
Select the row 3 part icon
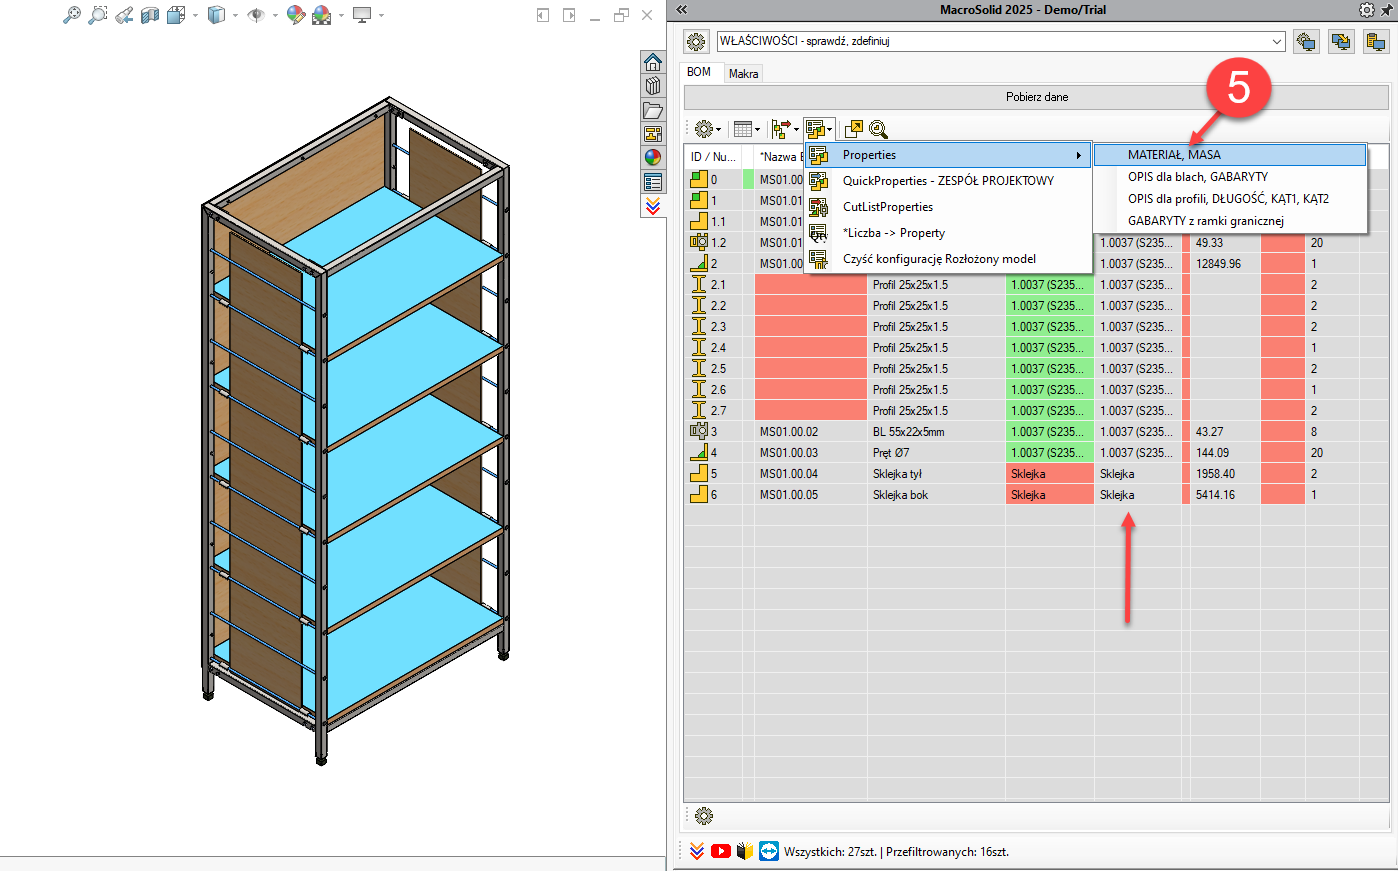click(x=699, y=432)
